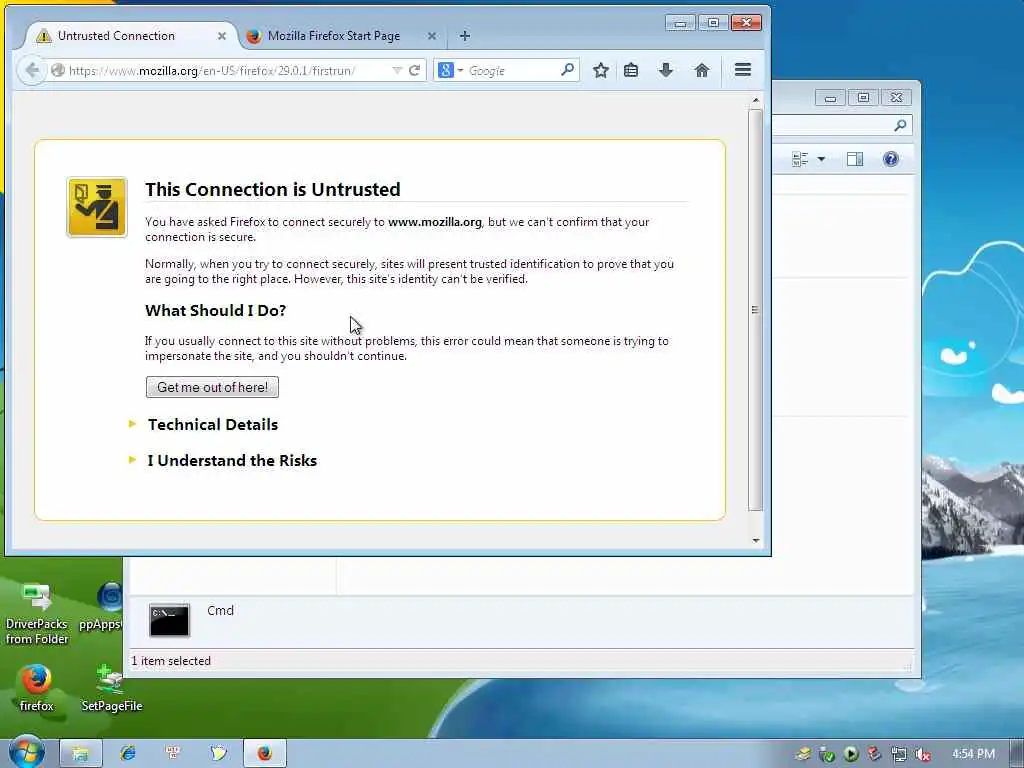
Task: Click the yellow passport officer warning icon
Action: pyautogui.click(x=97, y=207)
